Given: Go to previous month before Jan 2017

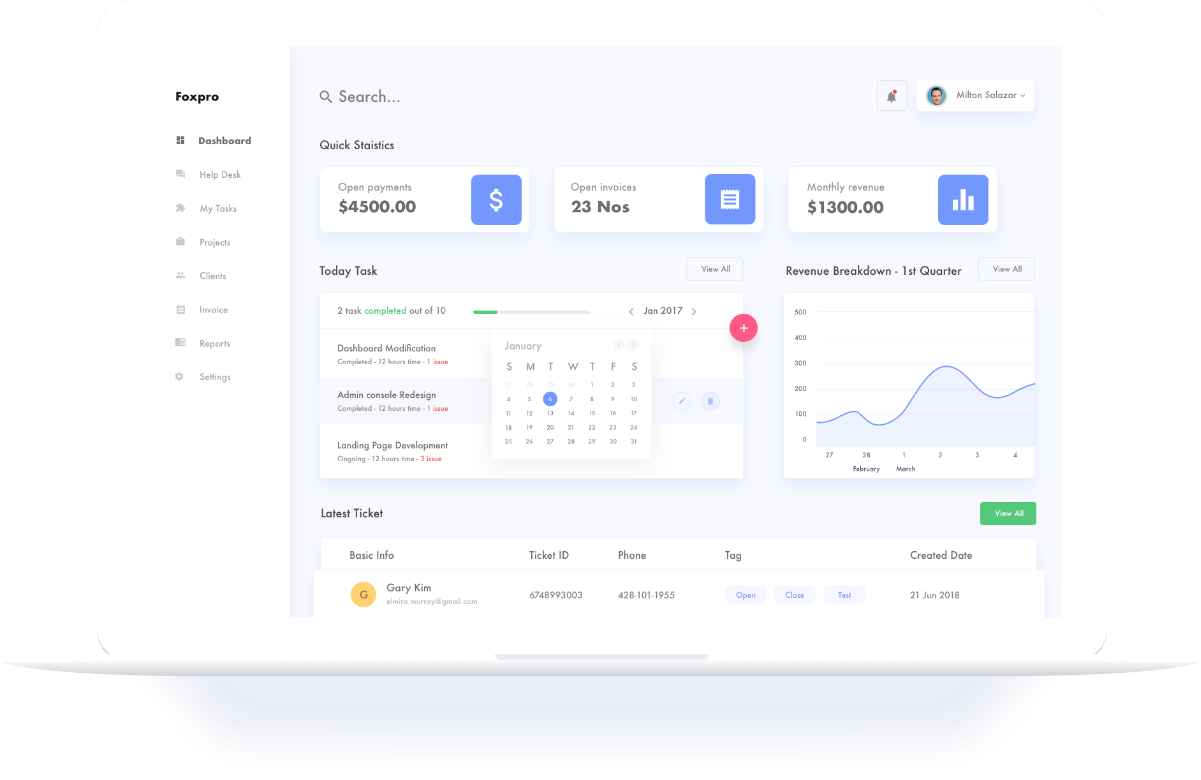Looking at the screenshot, I should point(631,312).
